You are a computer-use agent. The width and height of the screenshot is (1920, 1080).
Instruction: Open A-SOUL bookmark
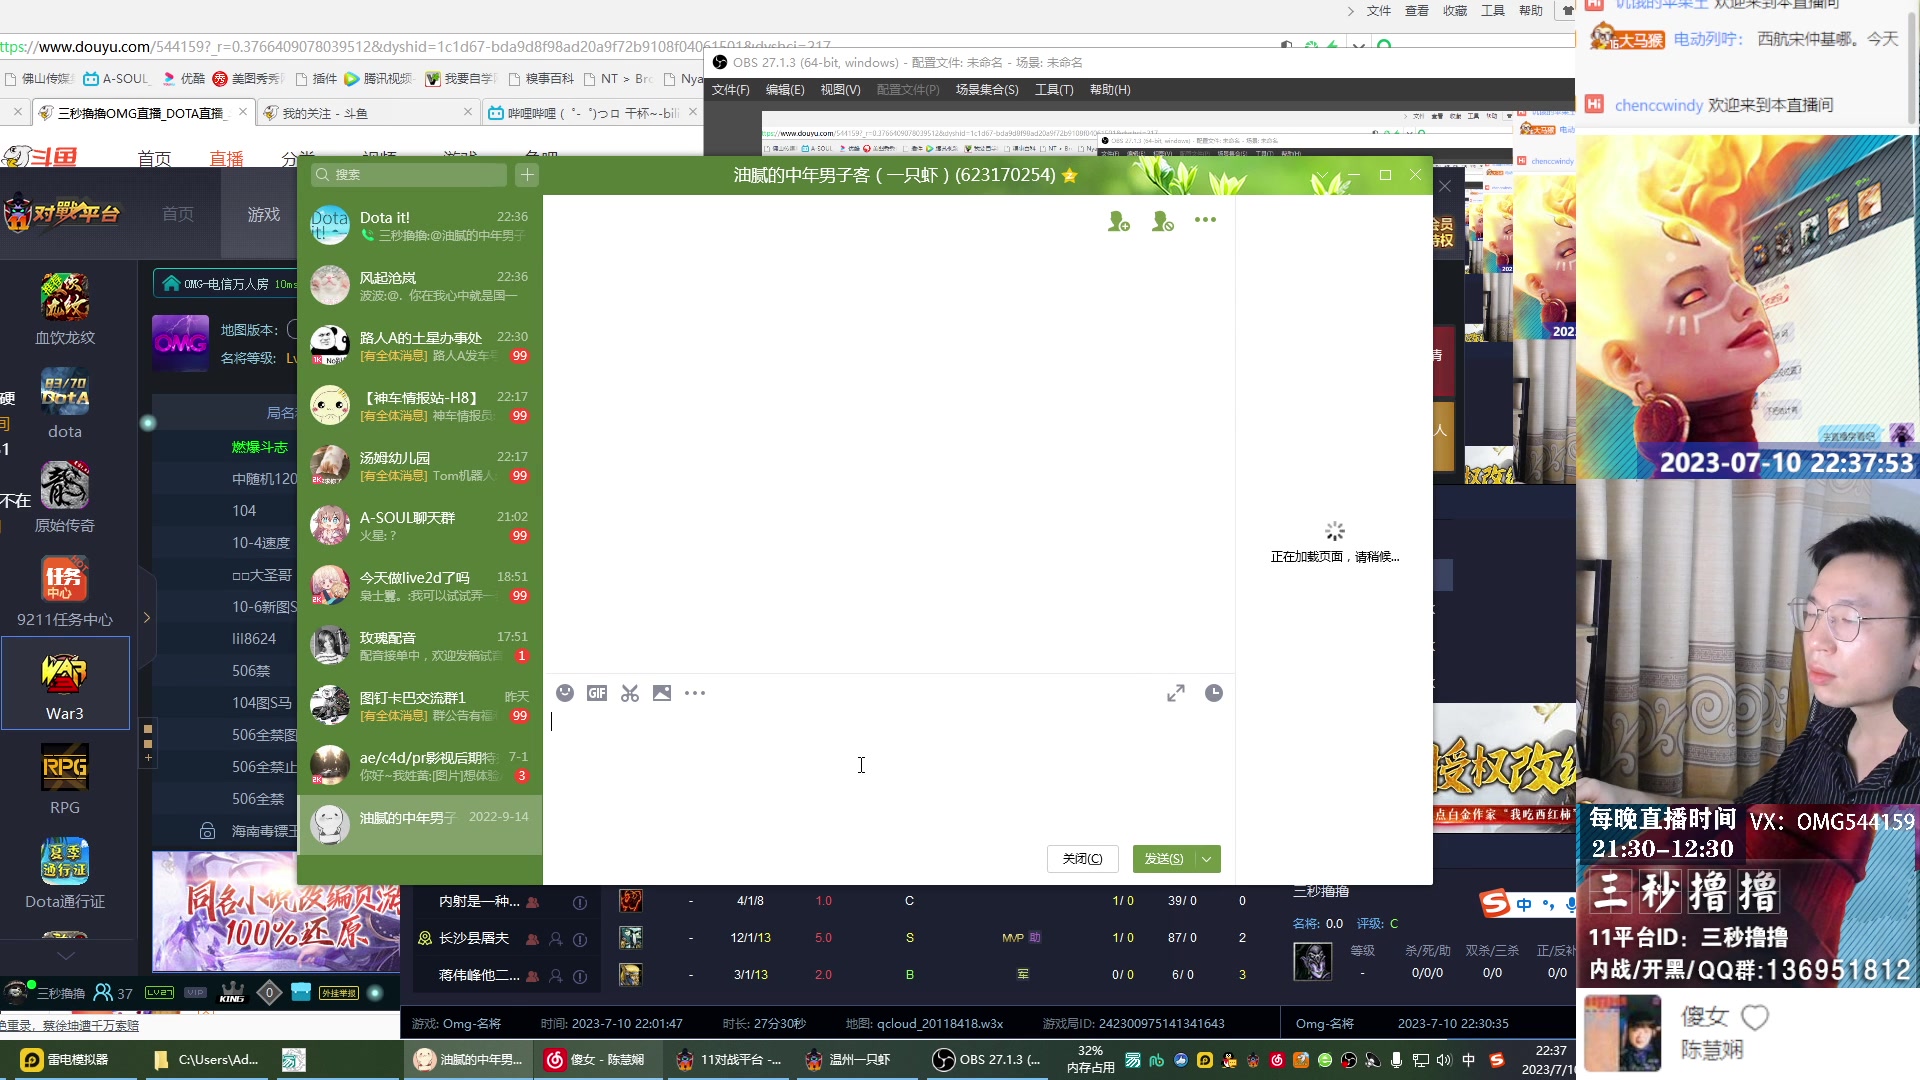(x=116, y=79)
